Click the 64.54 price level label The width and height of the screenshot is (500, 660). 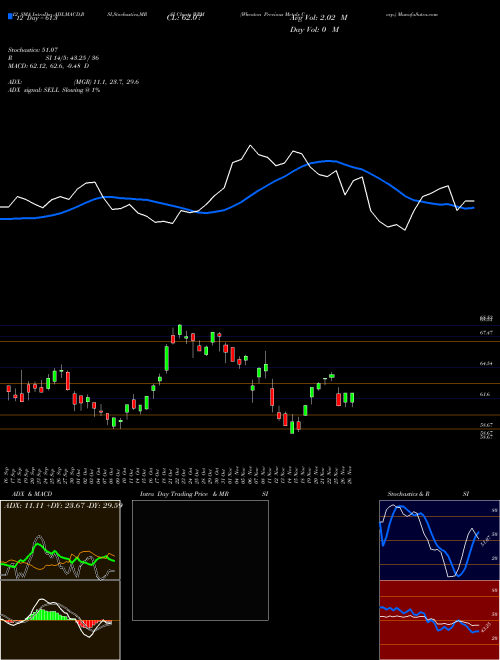click(486, 363)
